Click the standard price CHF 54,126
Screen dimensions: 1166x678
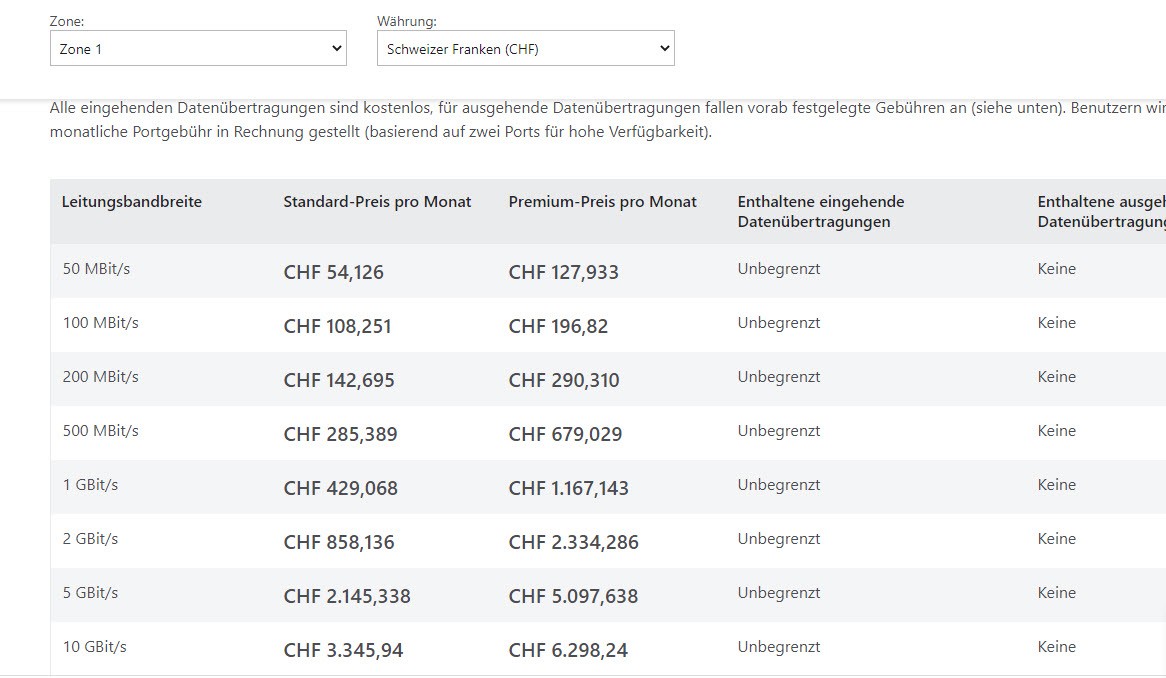333,272
